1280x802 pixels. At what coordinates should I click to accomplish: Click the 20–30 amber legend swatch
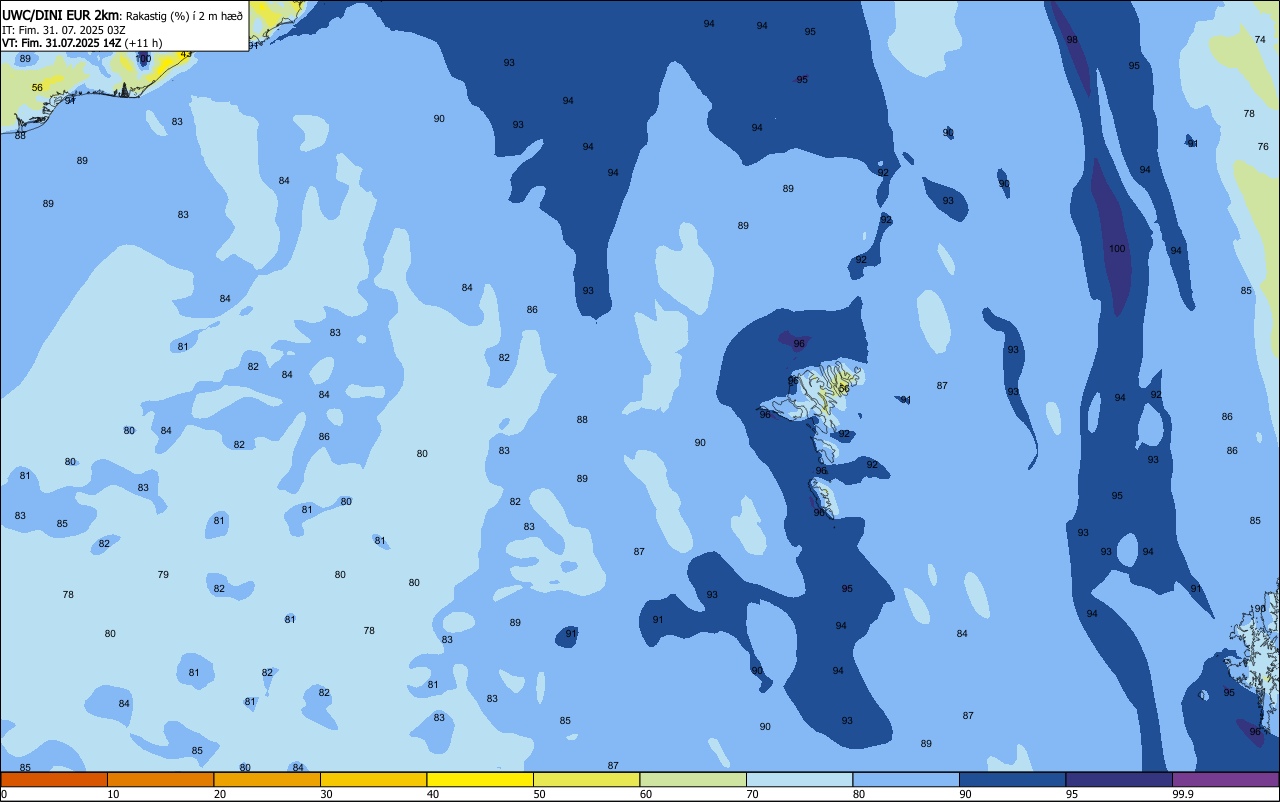coord(267,779)
